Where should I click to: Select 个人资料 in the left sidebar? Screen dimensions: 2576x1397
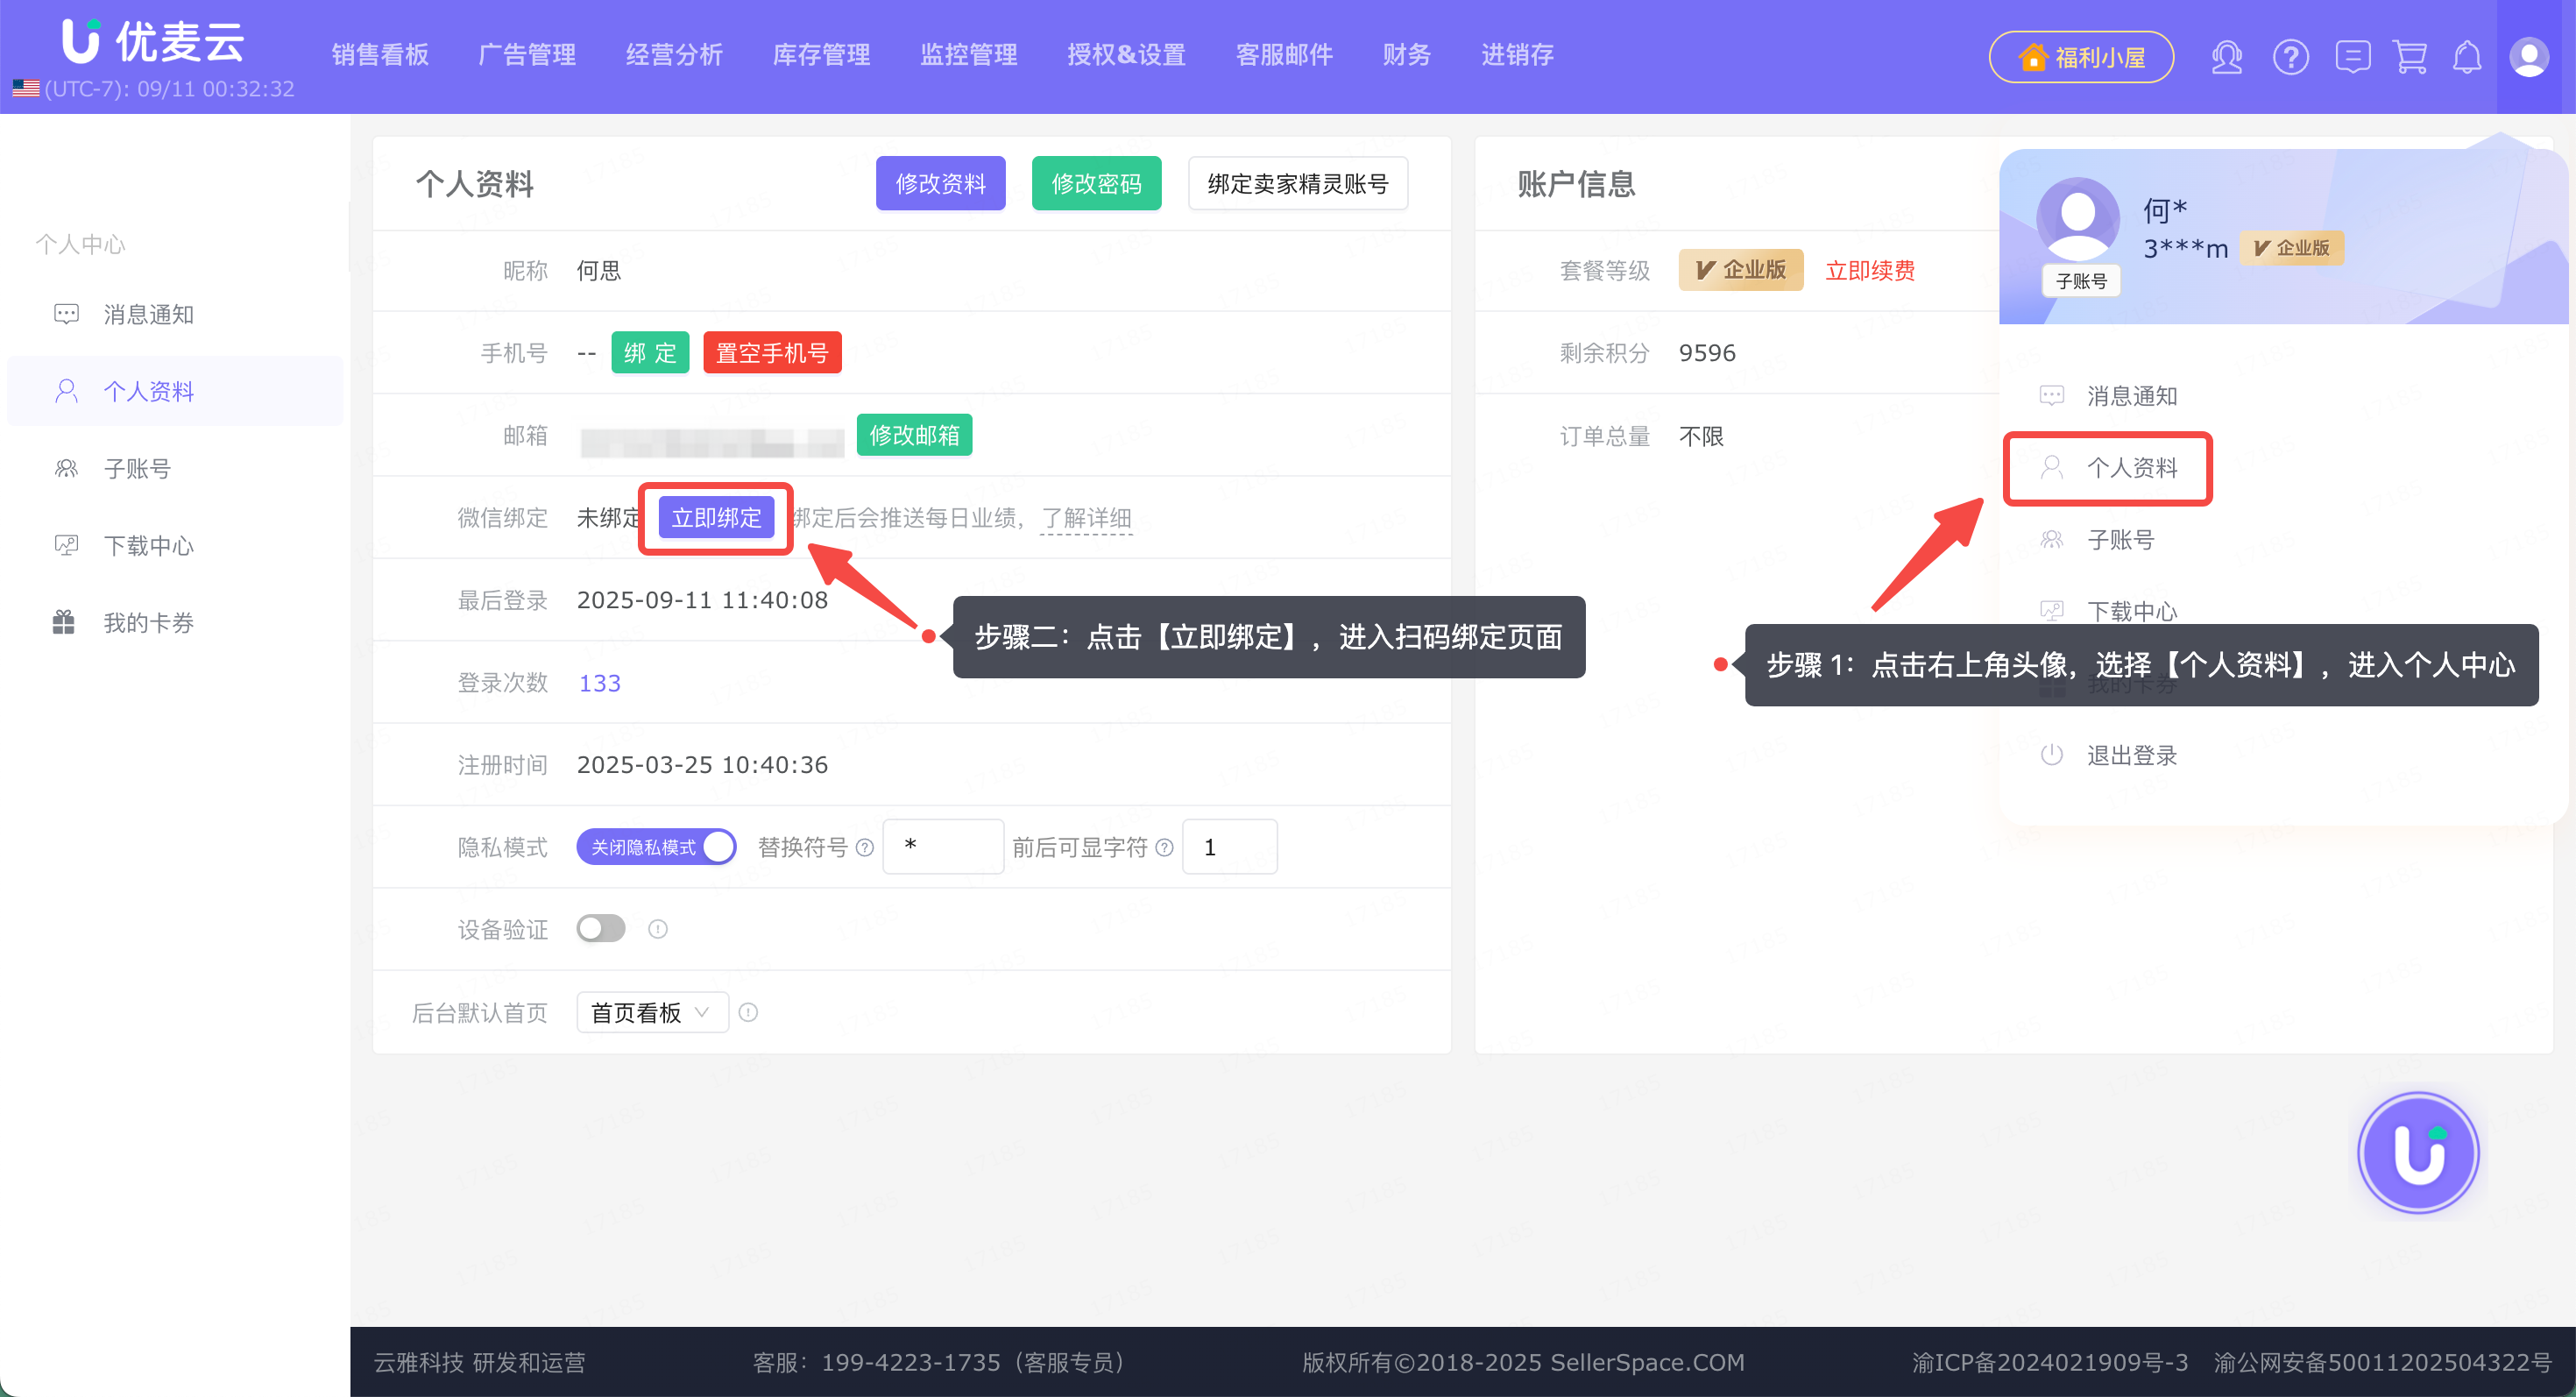175,391
